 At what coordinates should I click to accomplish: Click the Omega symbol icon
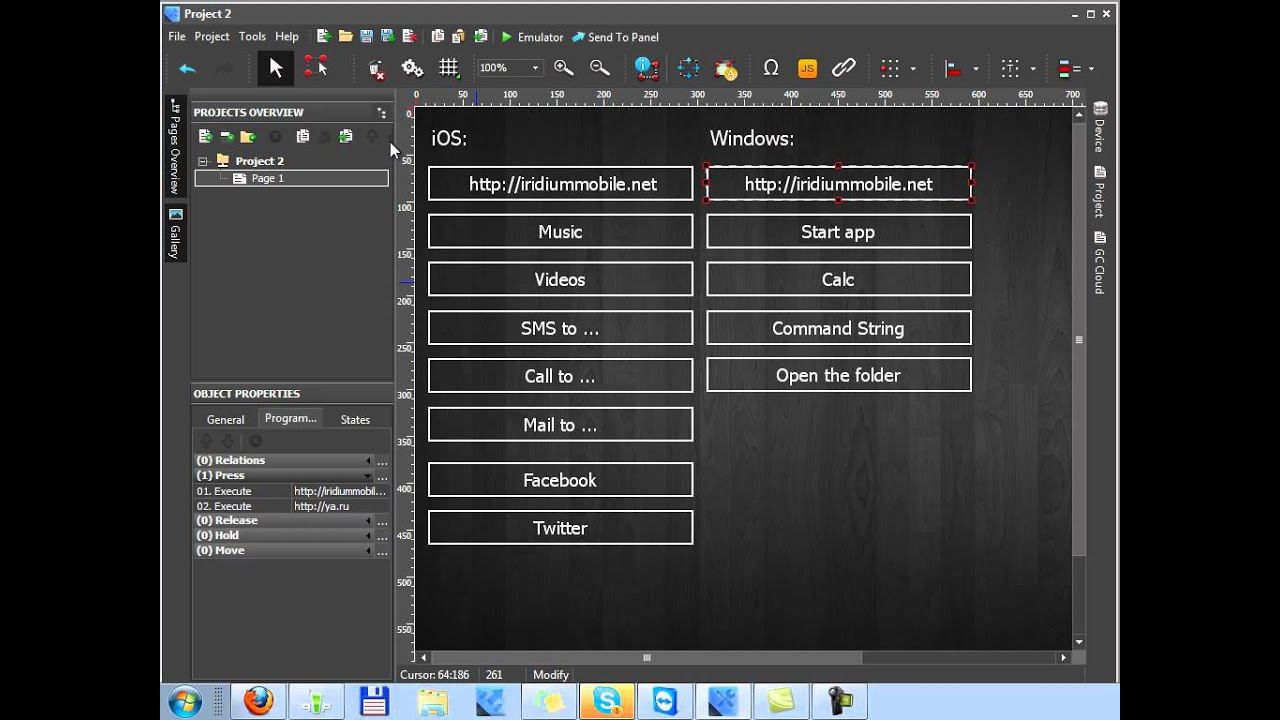click(x=770, y=68)
